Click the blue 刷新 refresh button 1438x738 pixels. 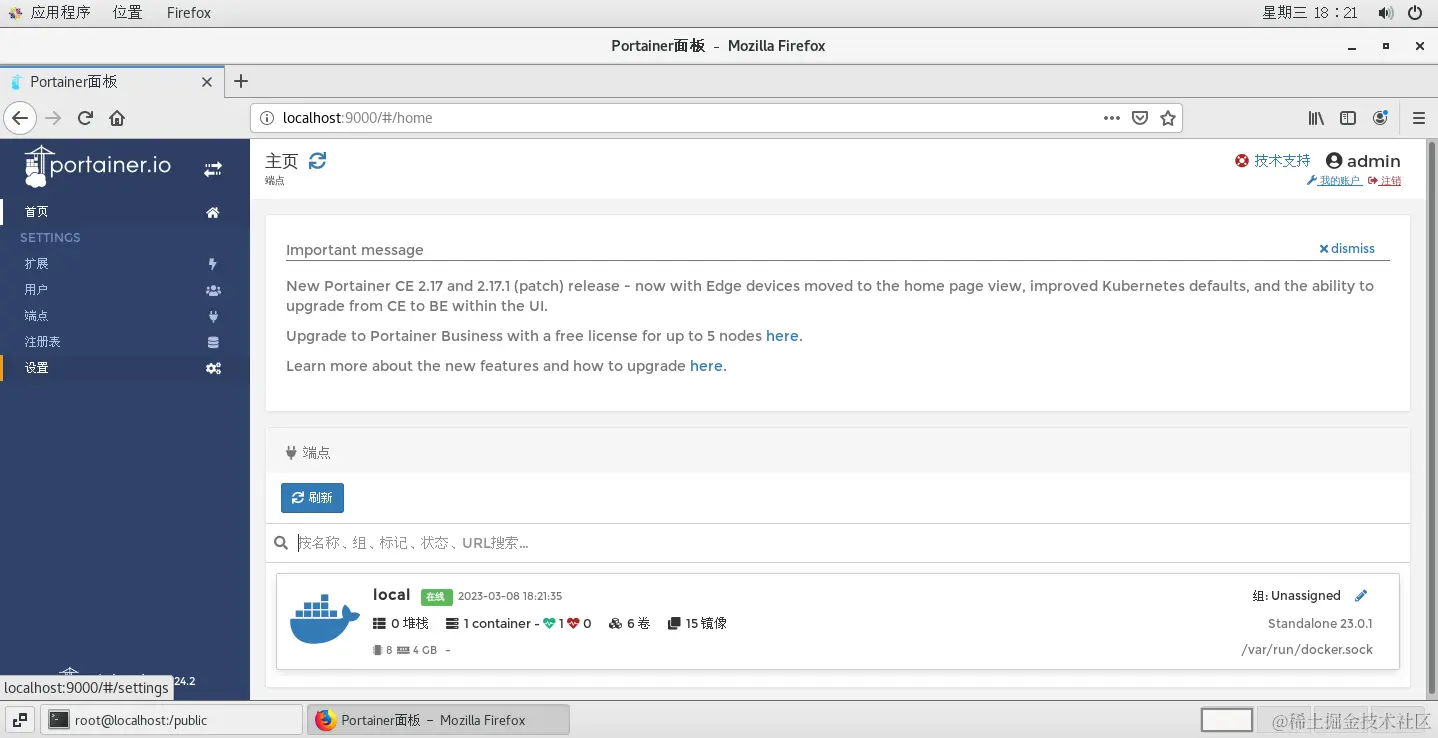click(312, 498)
